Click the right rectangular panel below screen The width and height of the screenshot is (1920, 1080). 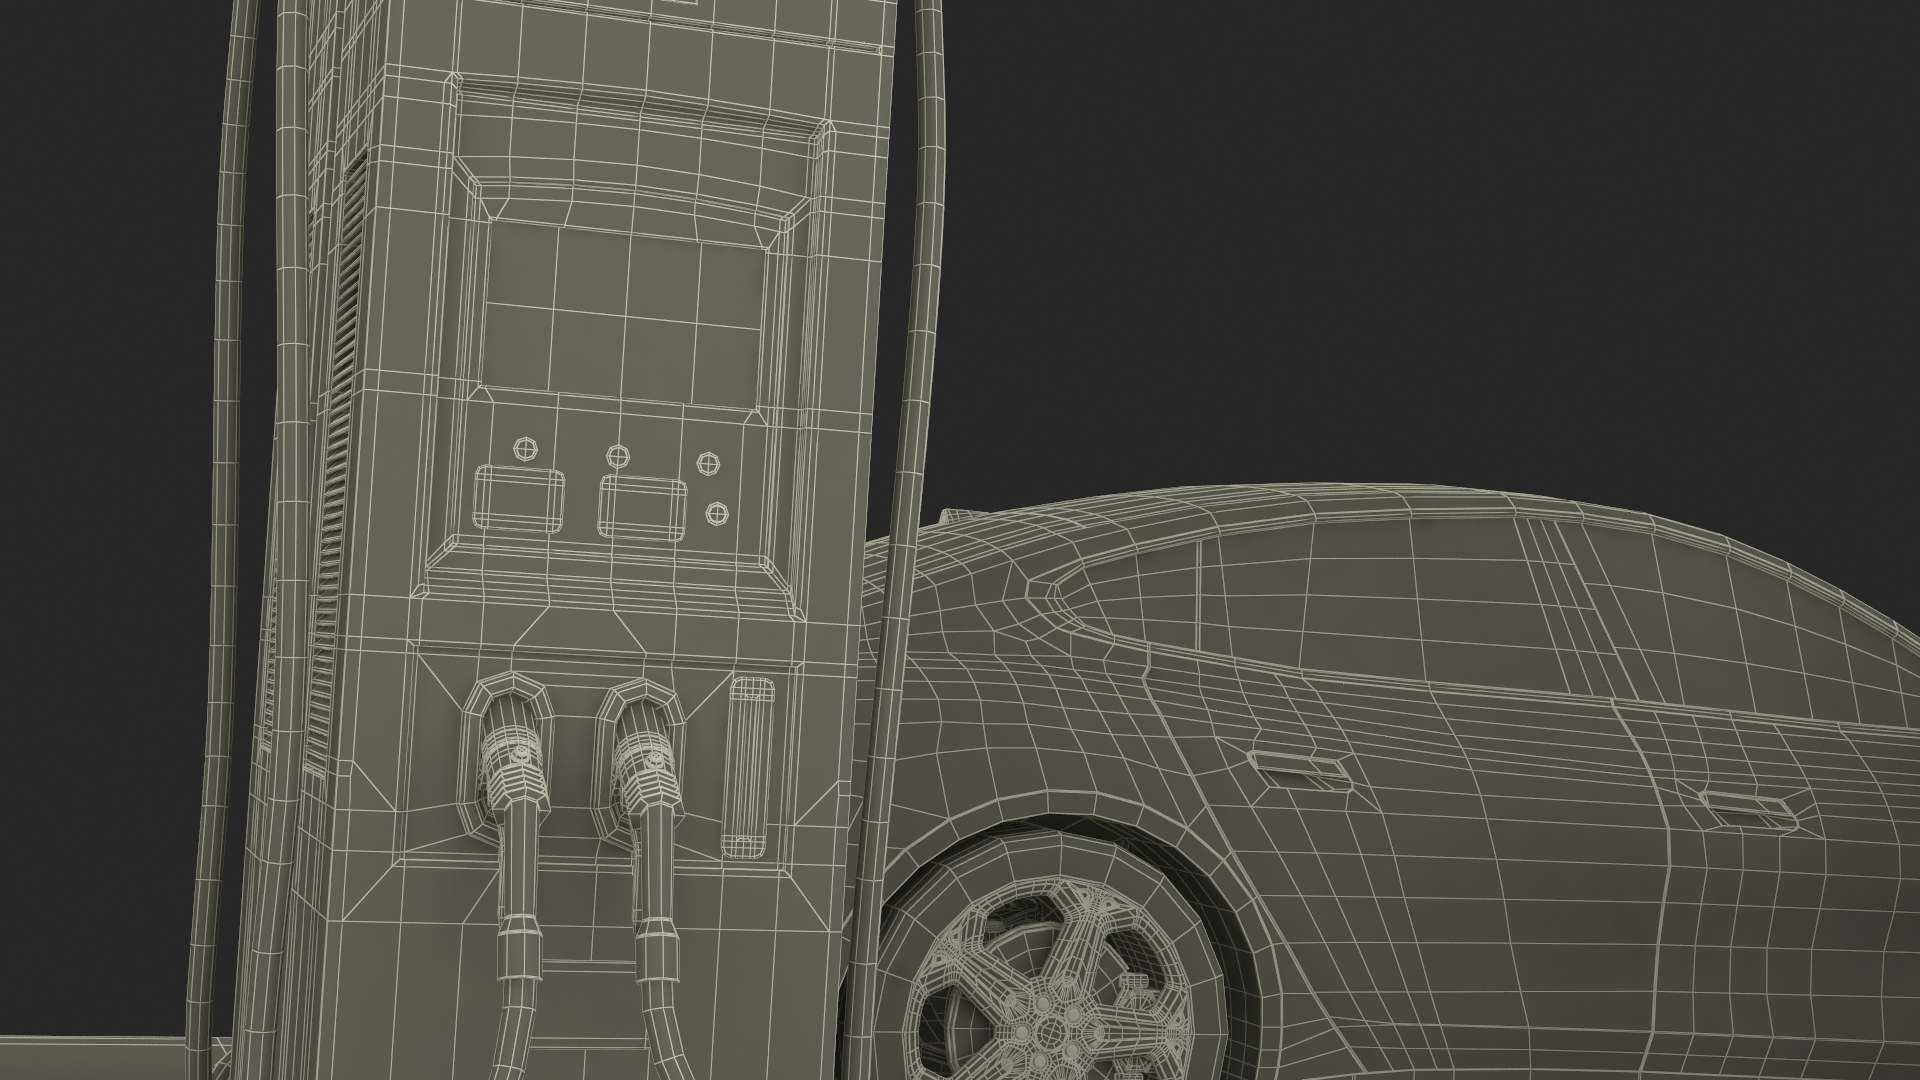click(642, 508)
